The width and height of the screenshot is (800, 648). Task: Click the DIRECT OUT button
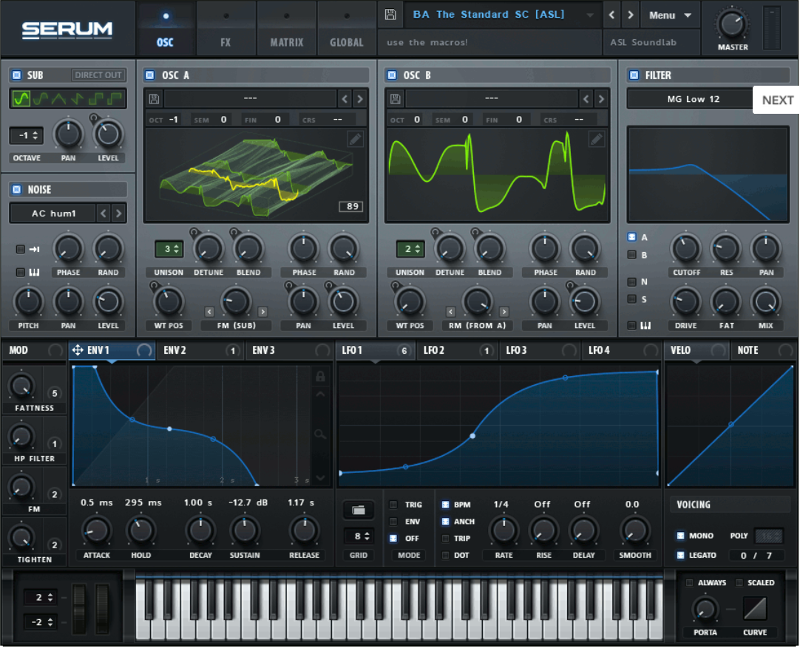(98, 75)
